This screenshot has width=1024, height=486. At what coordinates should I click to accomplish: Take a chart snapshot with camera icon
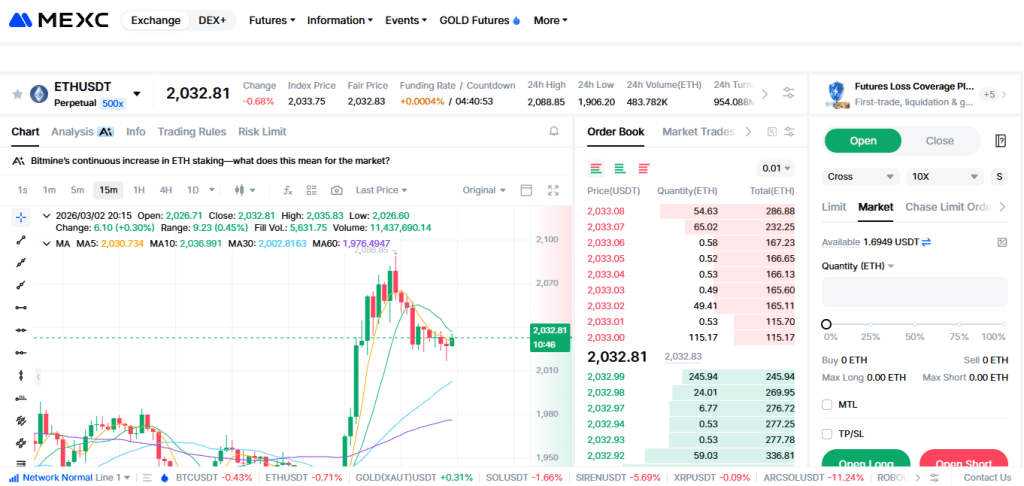click(x=336, y=190)
